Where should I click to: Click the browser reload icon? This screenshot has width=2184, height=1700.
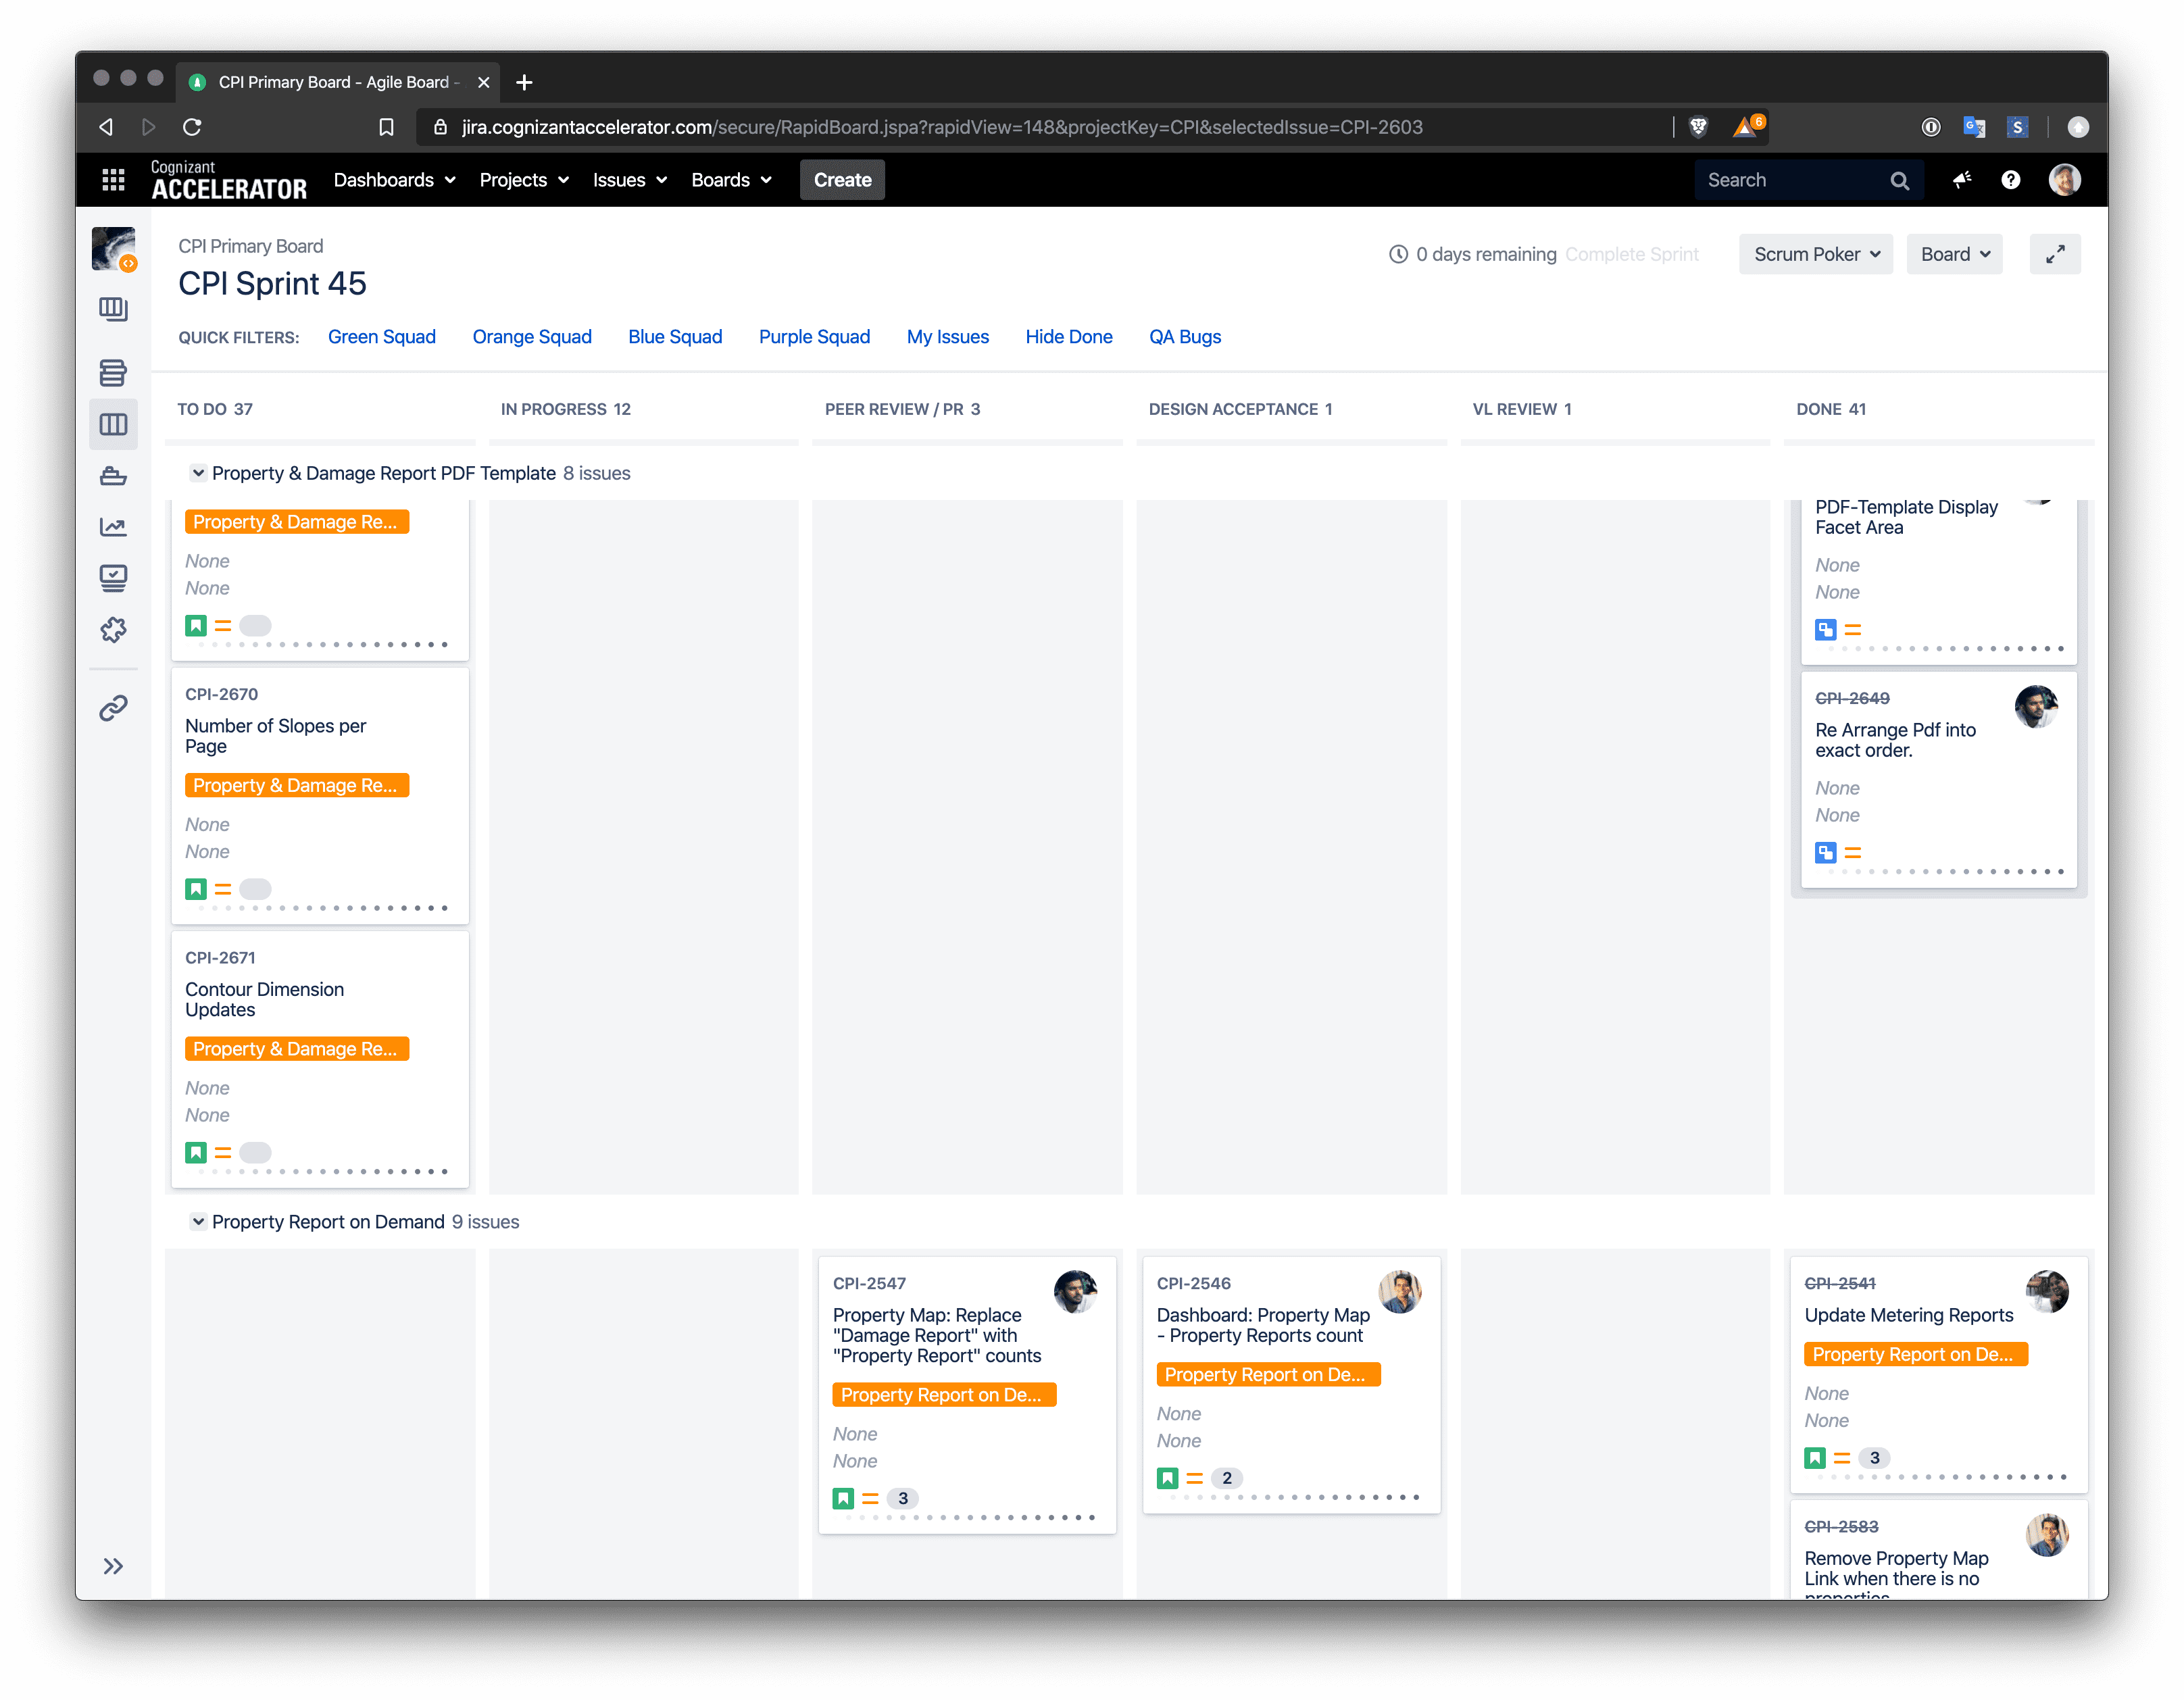point(192,127)
